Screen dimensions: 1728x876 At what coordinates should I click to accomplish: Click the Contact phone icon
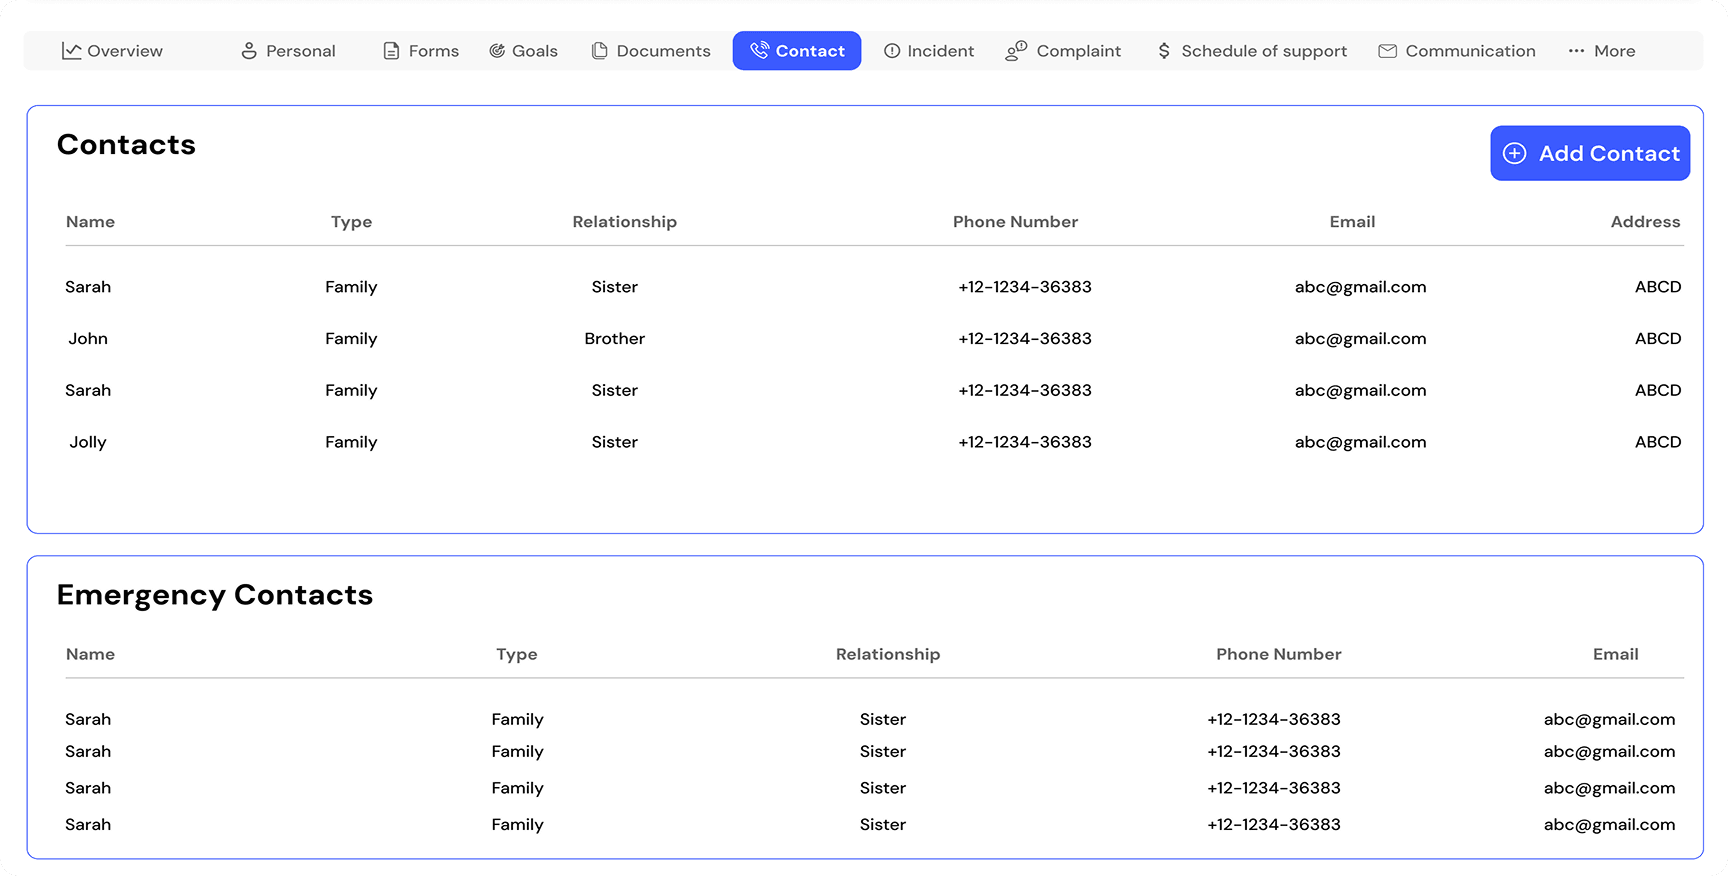pyautogui.click(x=760, y=50)
